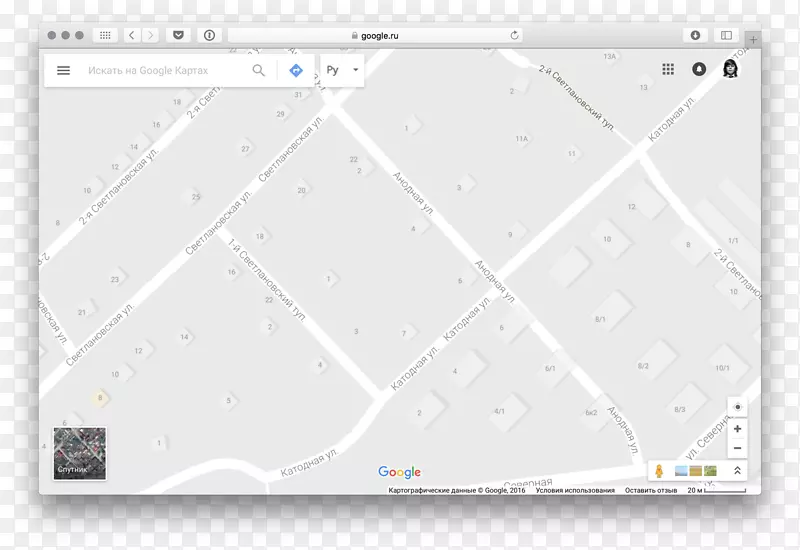Click the photo thumbnails strip
Image resolution: width=800 pixels, height=550 pixels.
pyautogui.click(x=696, y=471)
